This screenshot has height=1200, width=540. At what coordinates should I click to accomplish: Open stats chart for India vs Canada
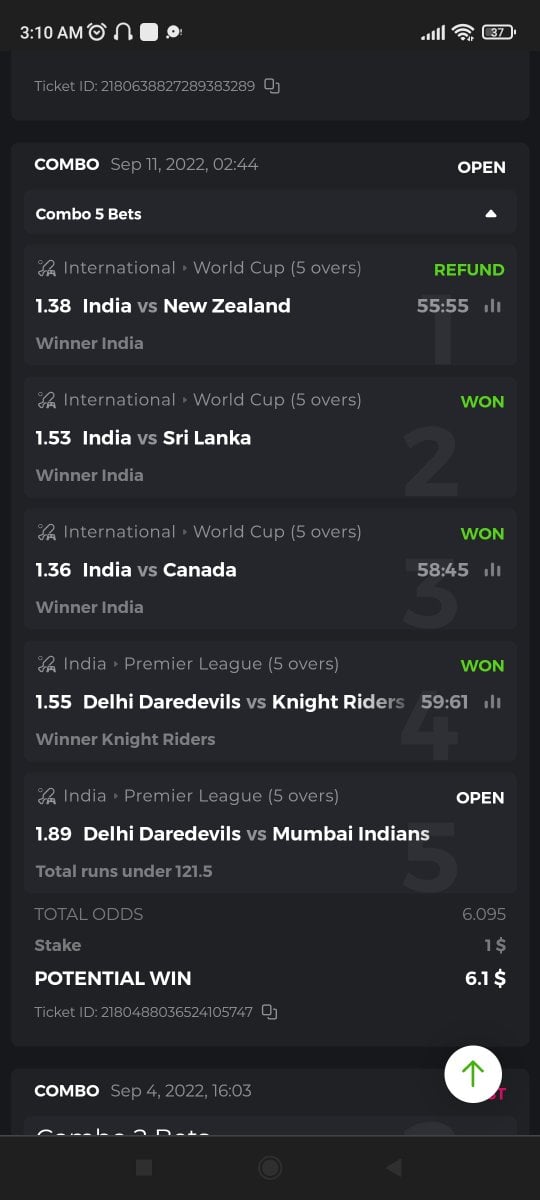tap(492, 570)
